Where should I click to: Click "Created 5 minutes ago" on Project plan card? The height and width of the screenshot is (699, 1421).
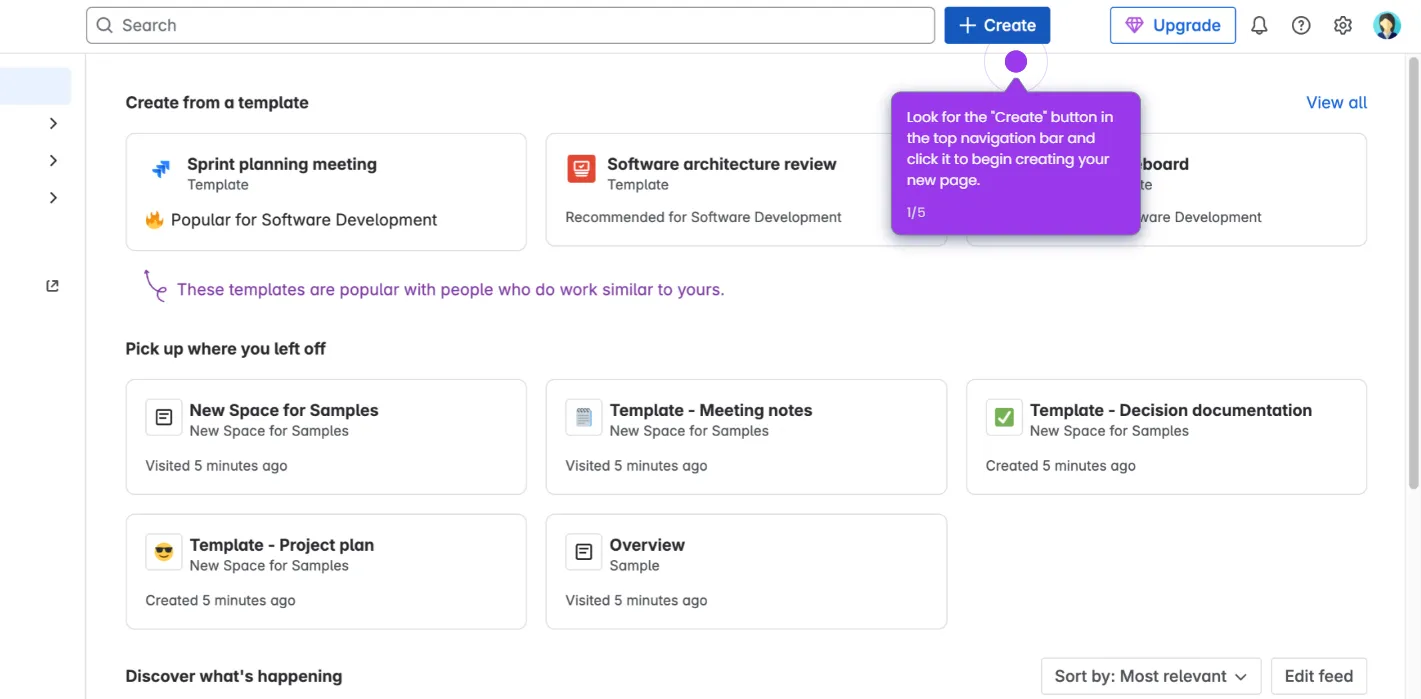(220, 601)
